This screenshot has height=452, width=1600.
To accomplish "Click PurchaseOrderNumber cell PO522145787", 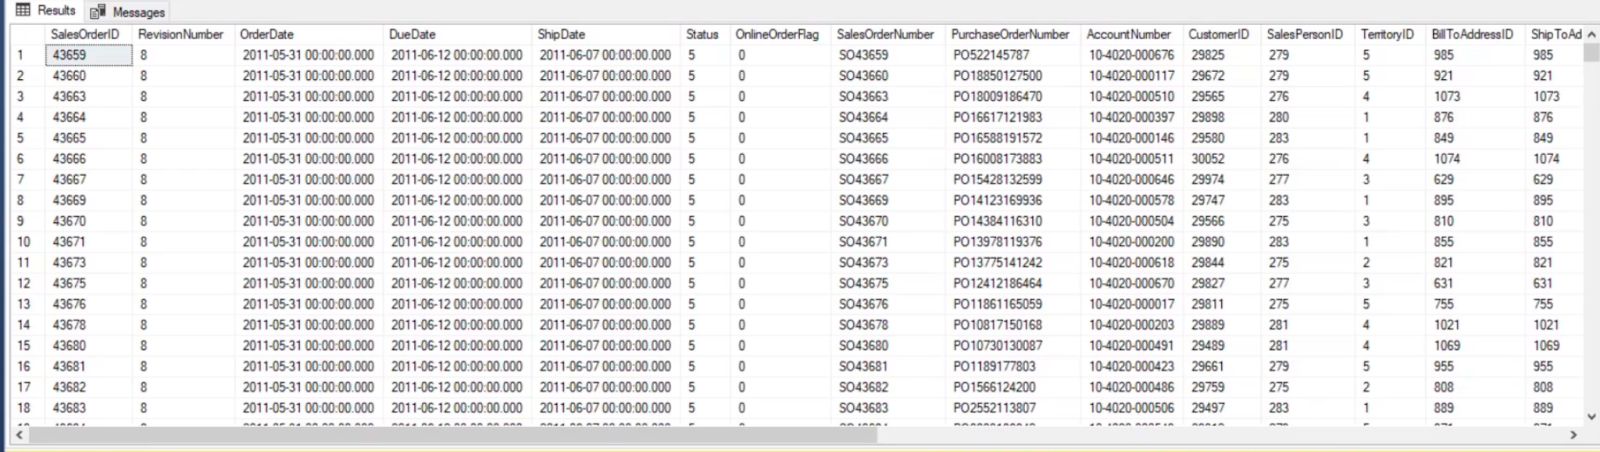I will tap(1012, 55).
